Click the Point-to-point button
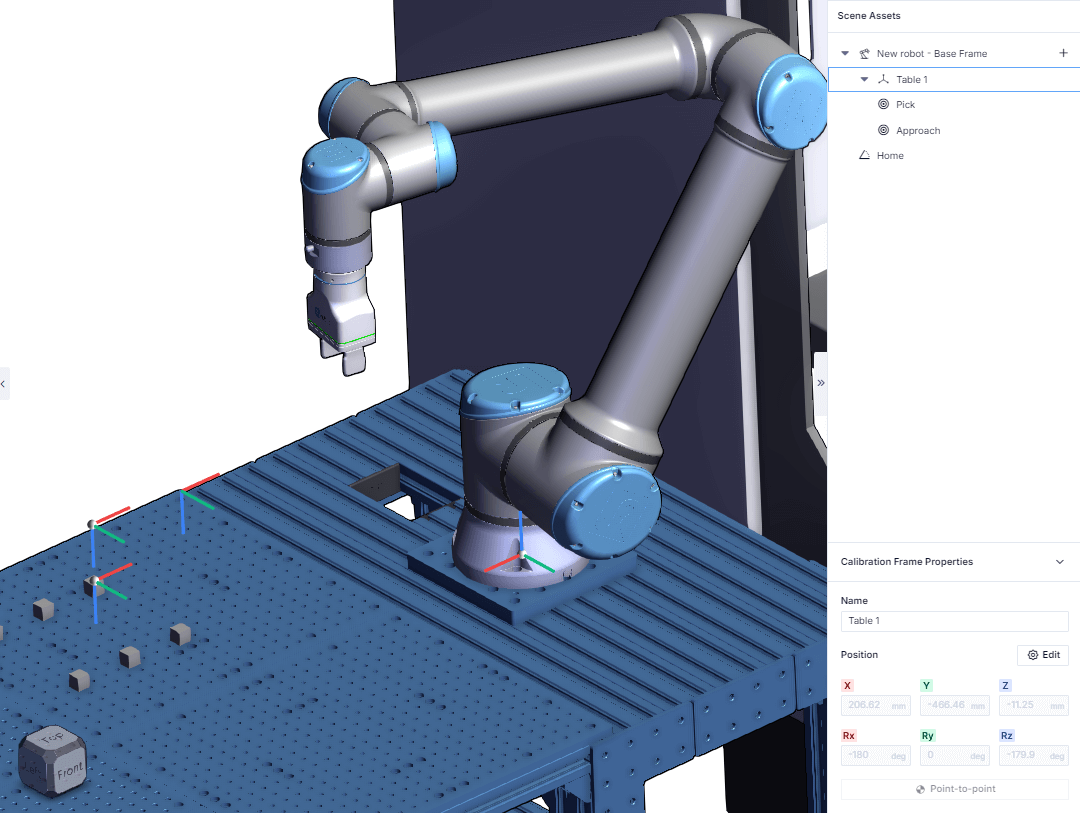This screenshot has width=1080, height=813. (x=955, y=789)
